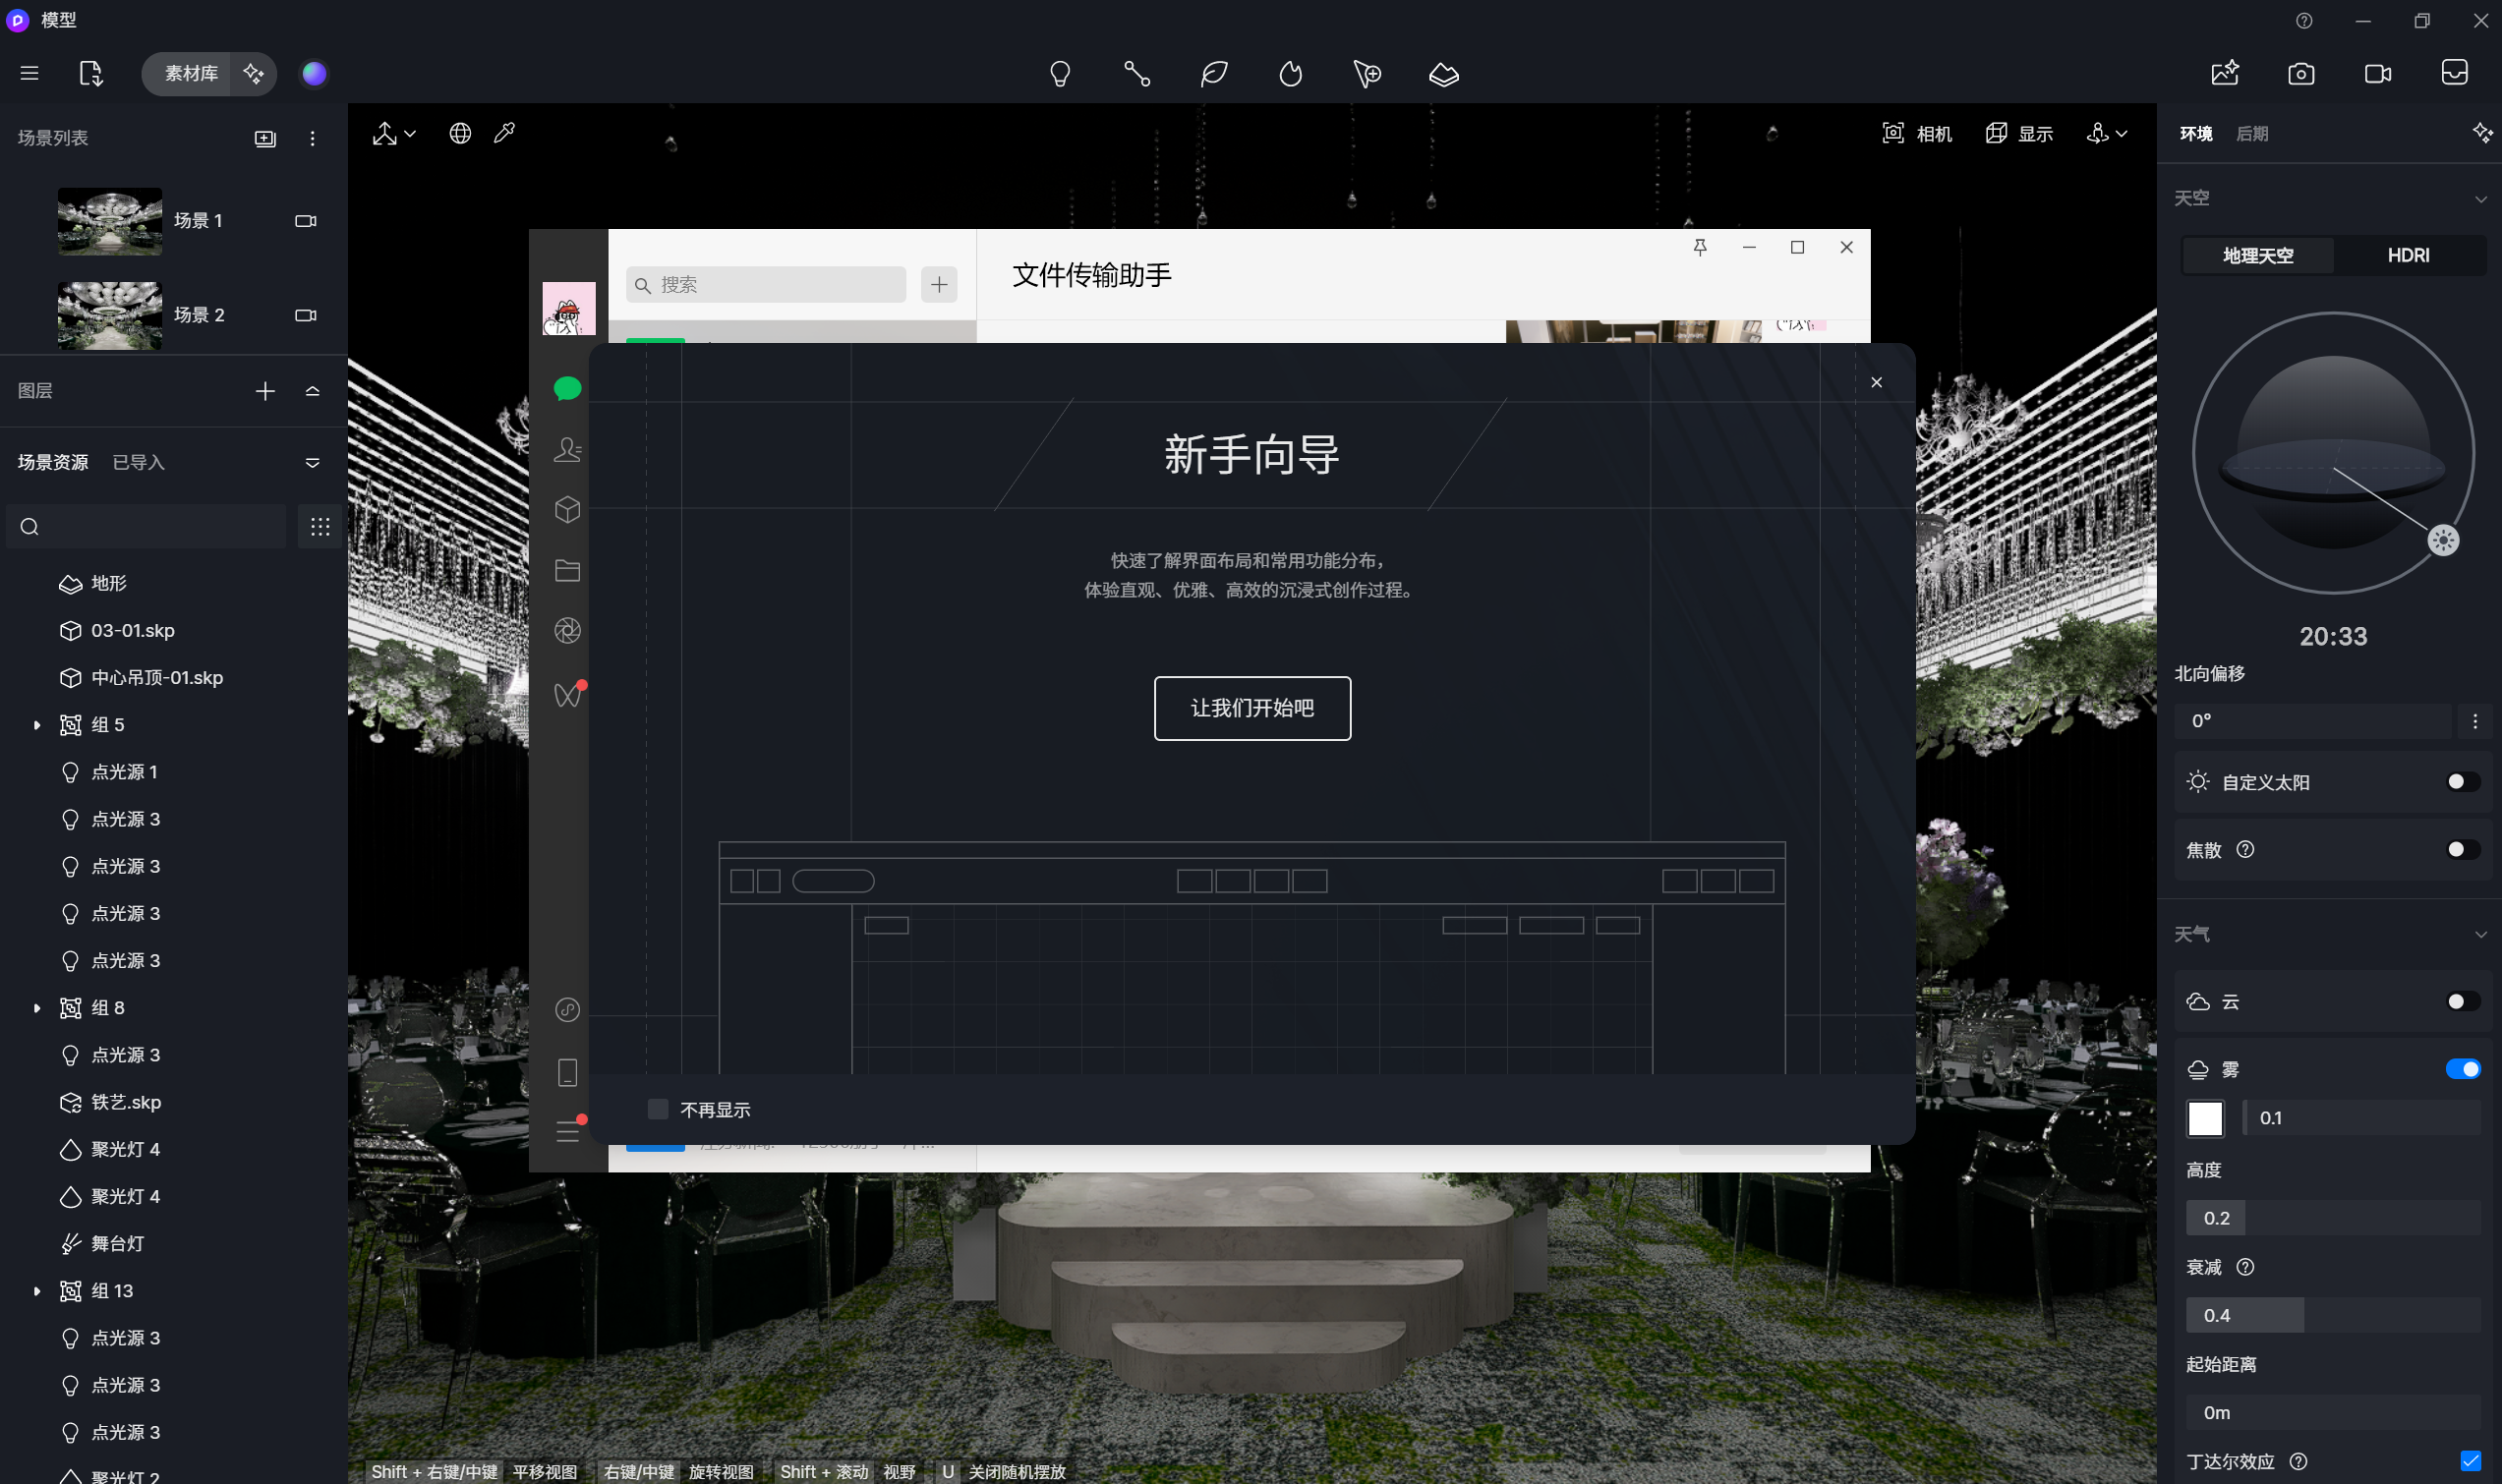This screenshot has width=2502, height=1484.
Task: Click 让我们开始吧 button
Action: 1252,708
